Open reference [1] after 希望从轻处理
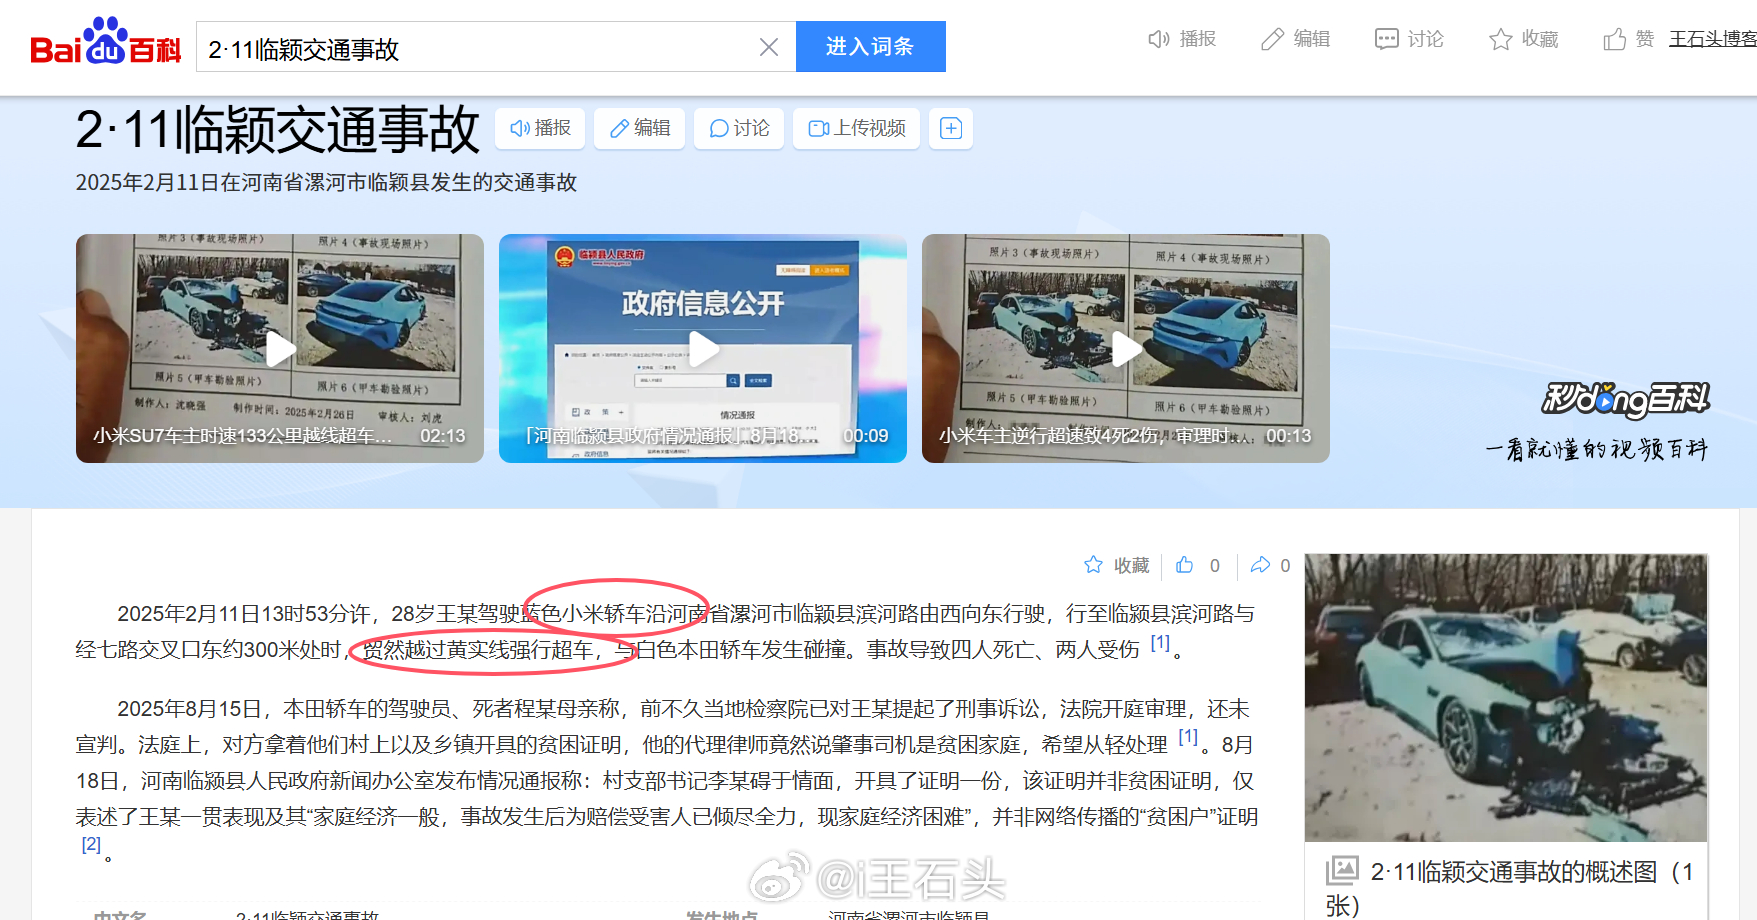The image size is (1757, 920). 1188,737
